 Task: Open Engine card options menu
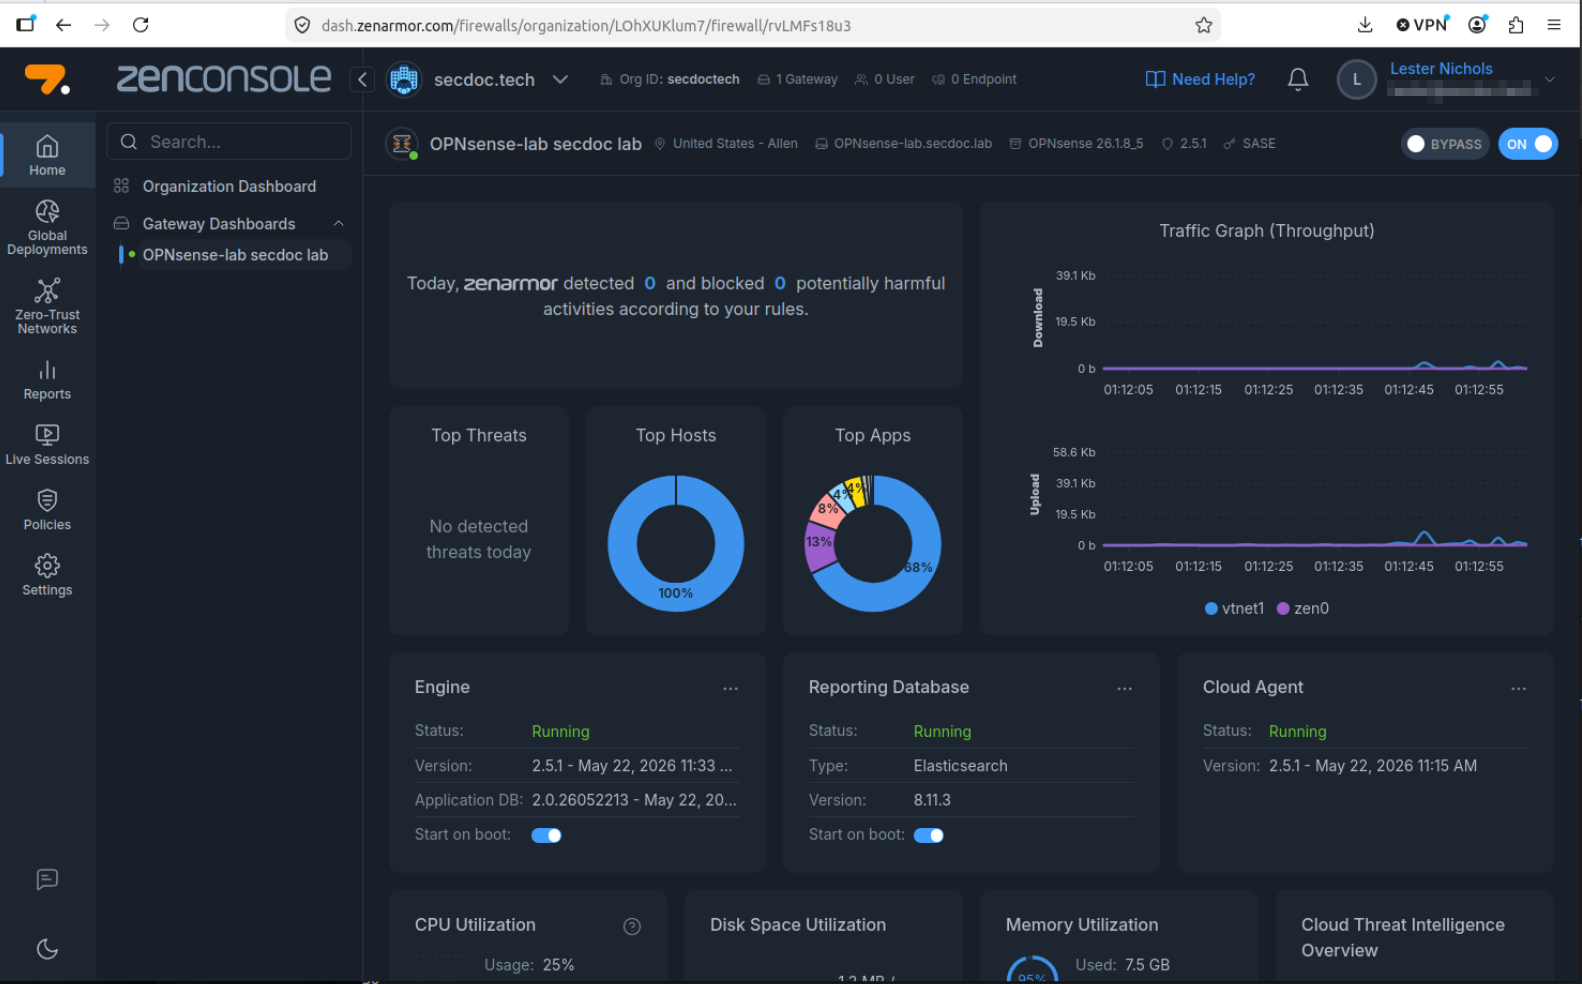coord(731,688)
